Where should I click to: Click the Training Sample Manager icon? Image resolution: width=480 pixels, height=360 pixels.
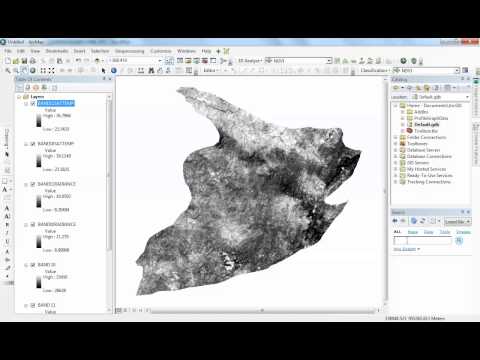pos(465,70)
